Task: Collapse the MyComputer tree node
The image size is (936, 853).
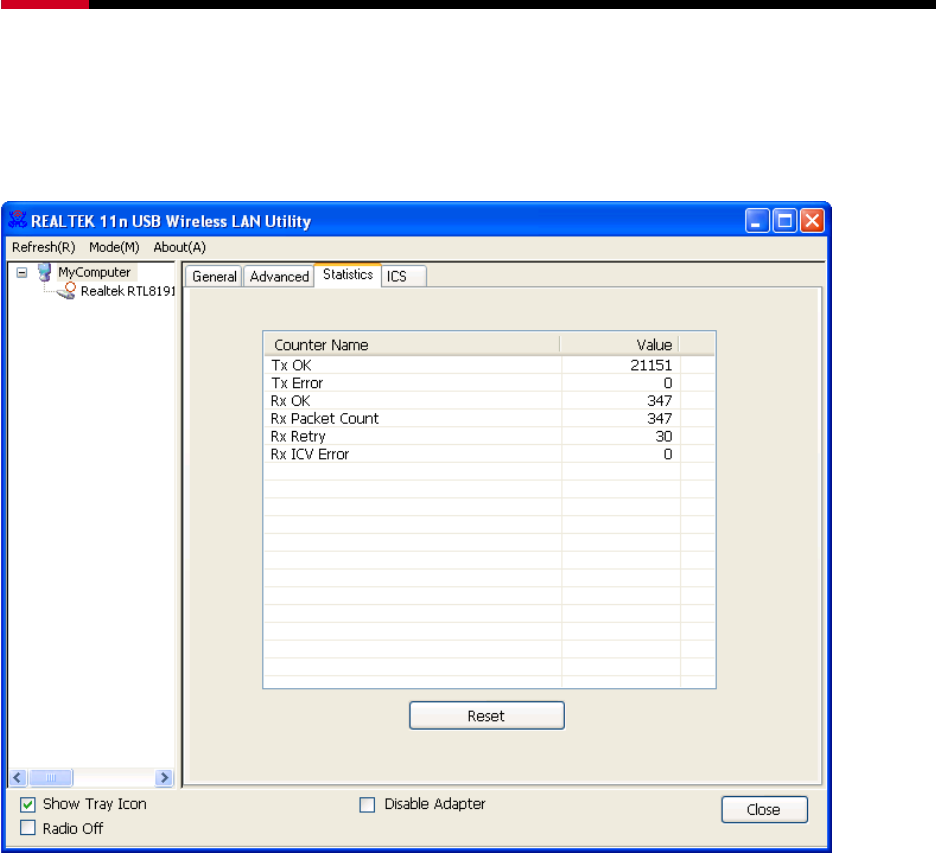Action: pyautogui.click(x=22, y=273)
